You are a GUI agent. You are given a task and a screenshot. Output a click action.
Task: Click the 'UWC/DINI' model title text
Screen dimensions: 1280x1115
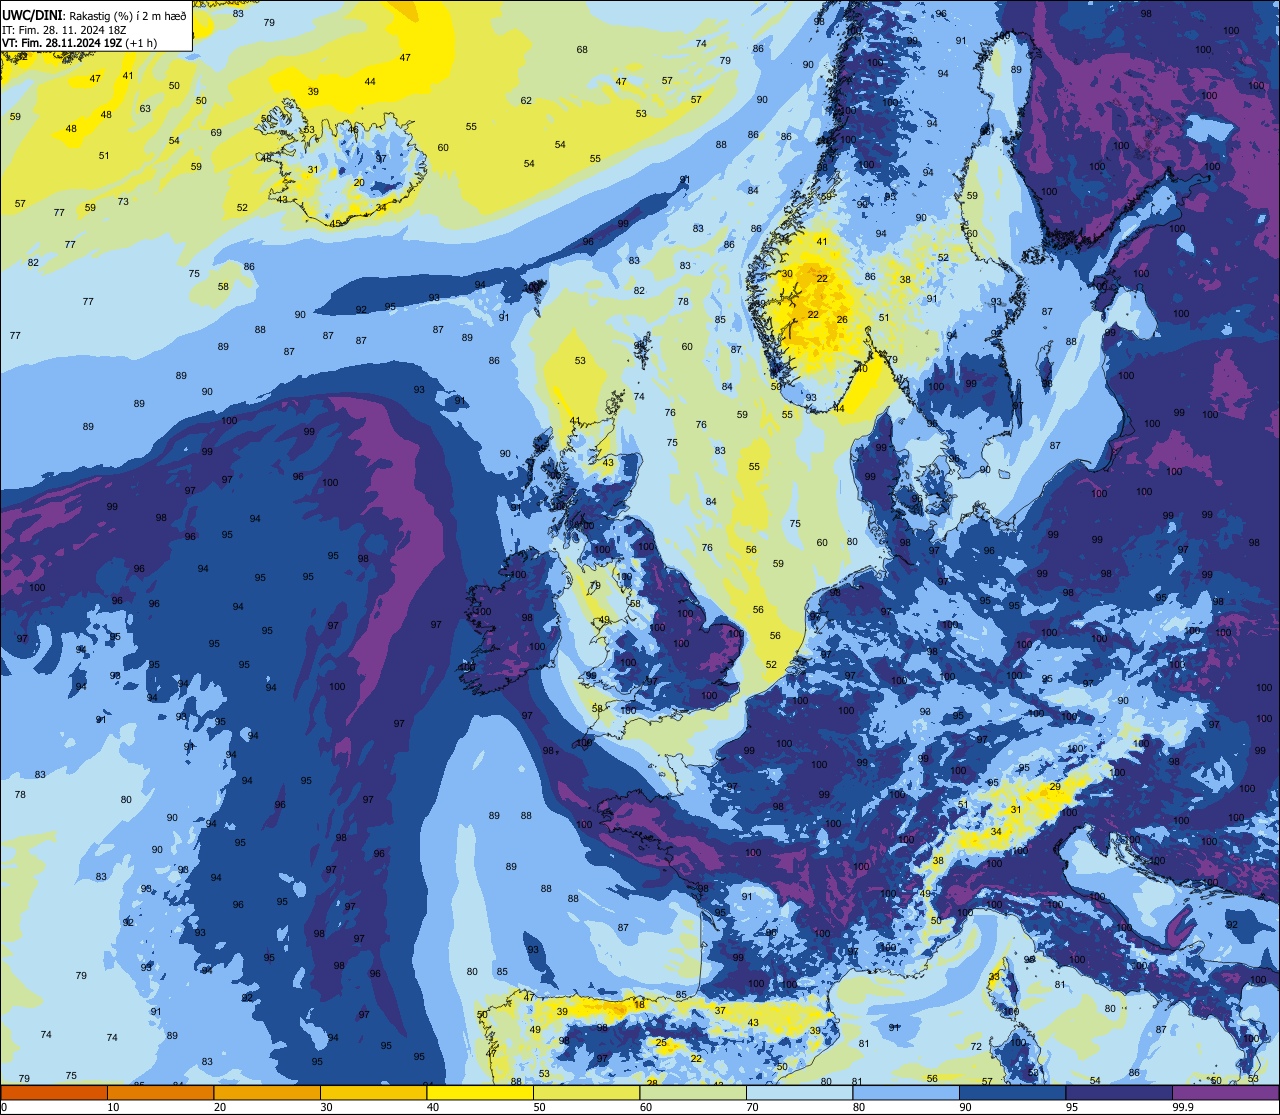[x=33, y=14]
